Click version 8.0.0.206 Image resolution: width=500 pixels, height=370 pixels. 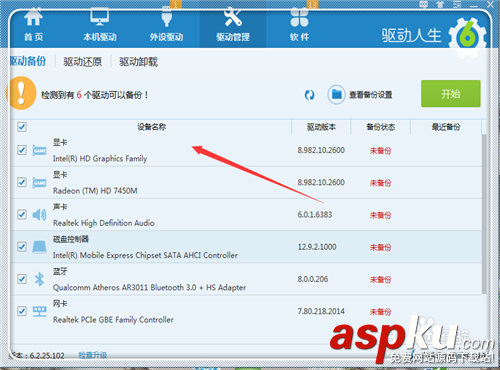313,279
